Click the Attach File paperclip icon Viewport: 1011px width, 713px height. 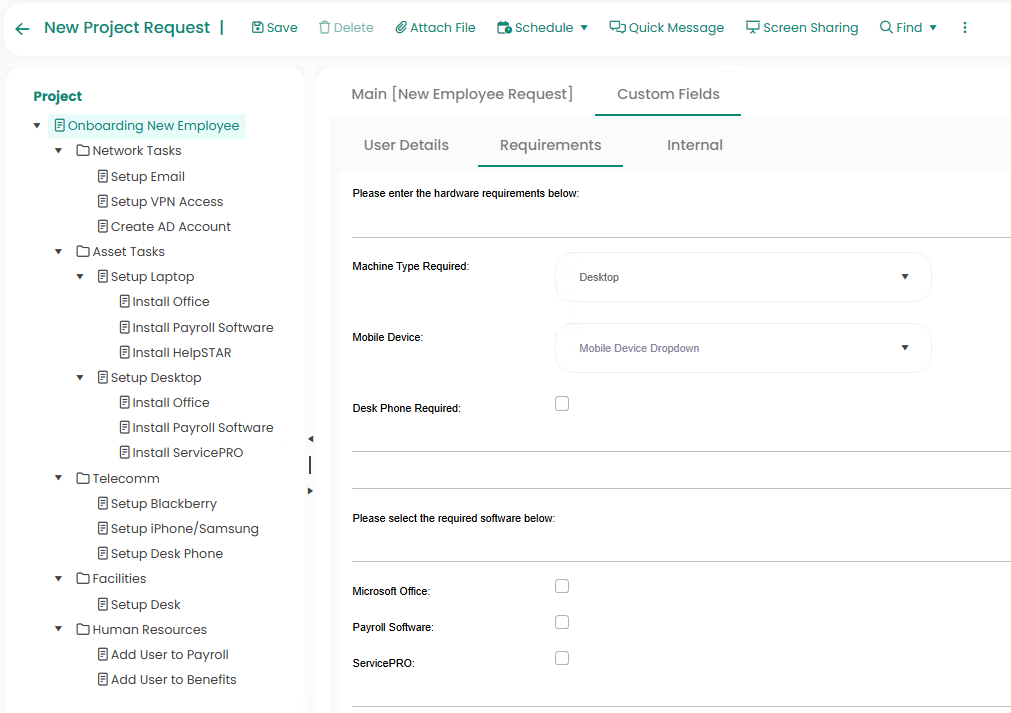click(x=401, y=27)
